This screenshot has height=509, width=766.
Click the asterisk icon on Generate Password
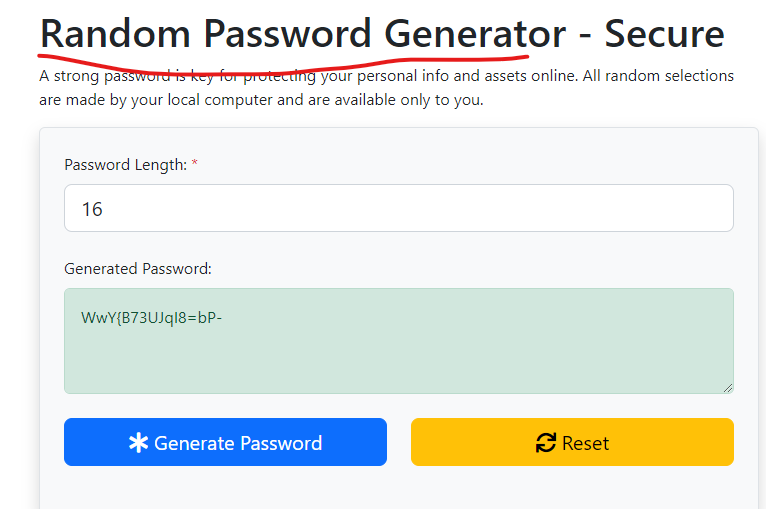click(x=138, y=443)
